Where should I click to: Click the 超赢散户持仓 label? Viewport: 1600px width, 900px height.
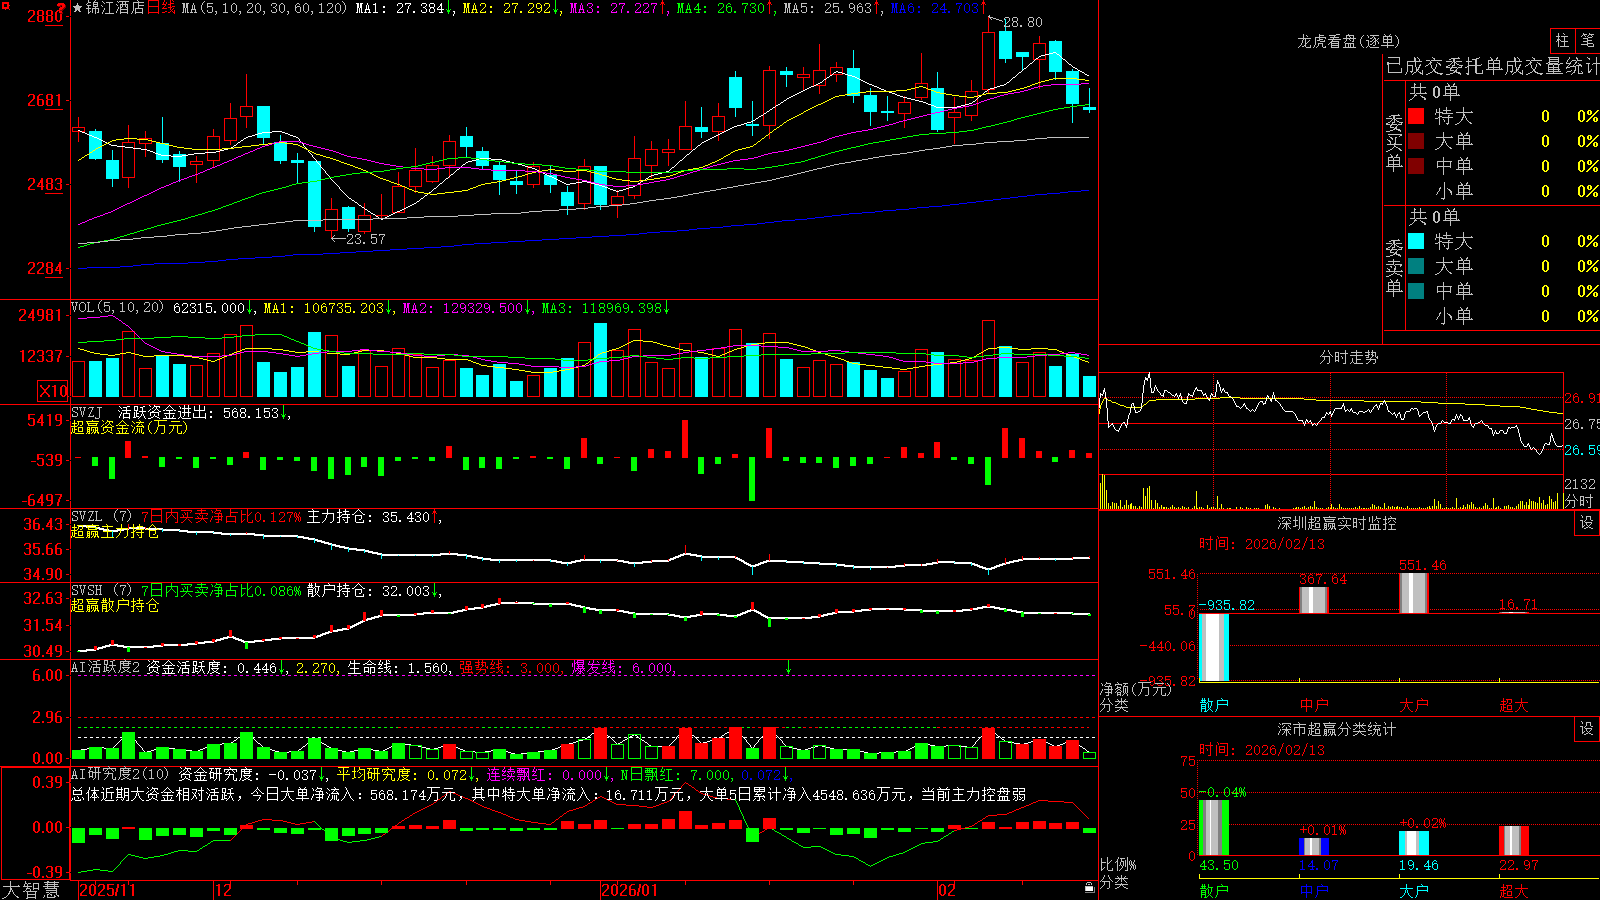(x=115, y=605)
